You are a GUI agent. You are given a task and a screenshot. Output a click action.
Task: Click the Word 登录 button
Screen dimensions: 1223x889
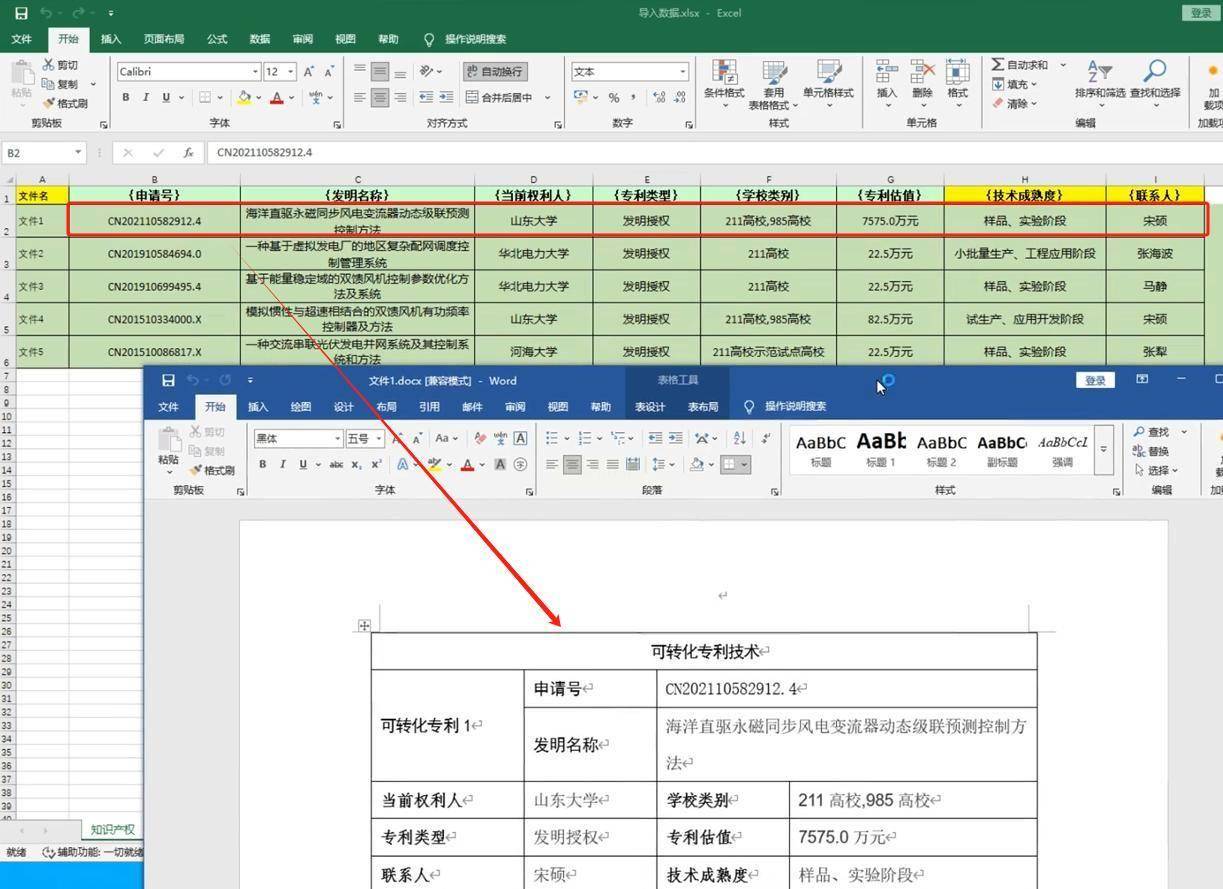(1094, 381)
